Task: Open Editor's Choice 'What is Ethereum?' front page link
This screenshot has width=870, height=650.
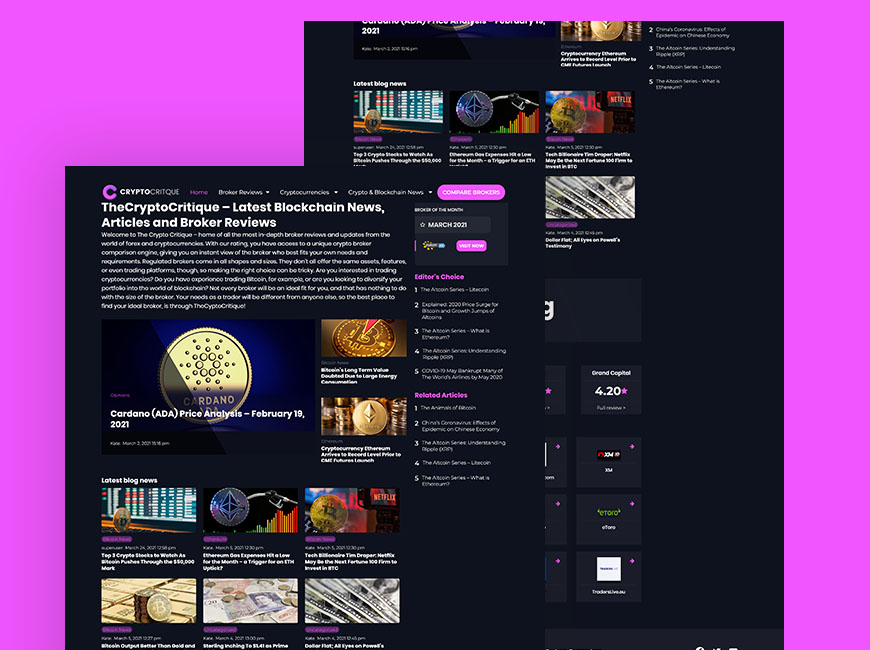Action: click(456, 334)
